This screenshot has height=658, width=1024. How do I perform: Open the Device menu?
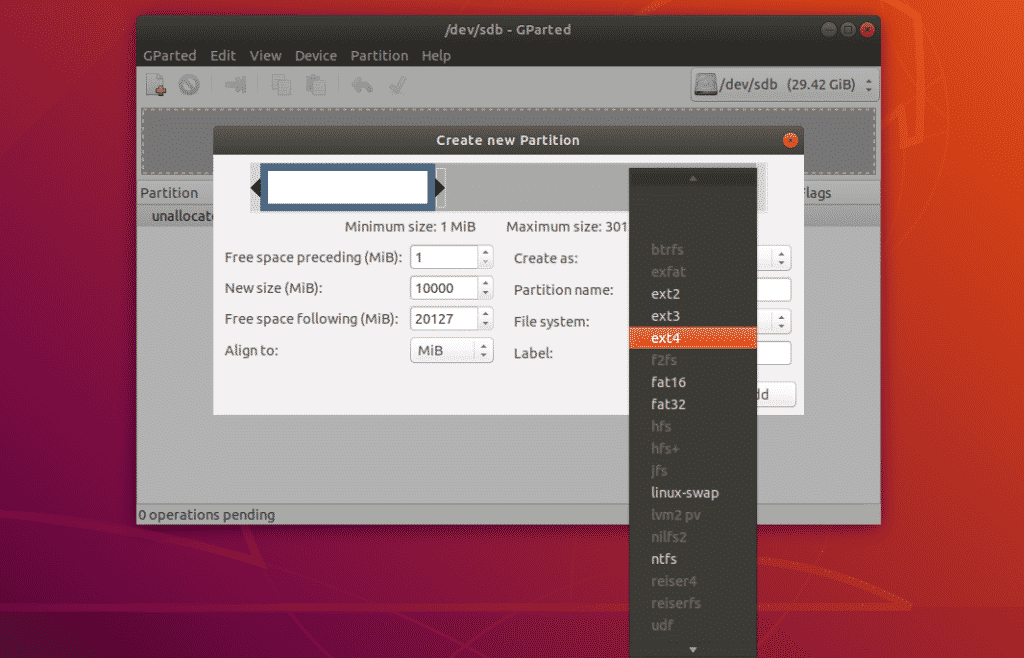(x=315, y=55)
